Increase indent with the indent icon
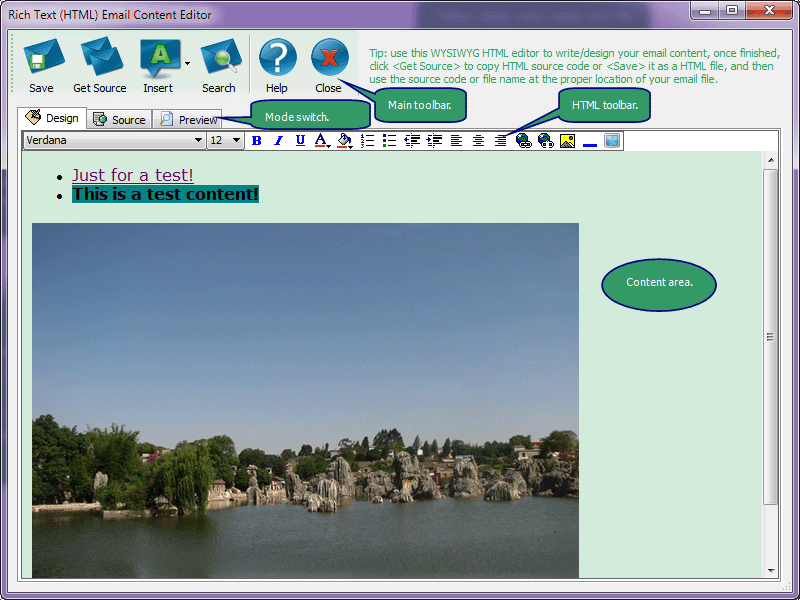The height and width of the screenshot is (600, 800). (x=434, y=141)
